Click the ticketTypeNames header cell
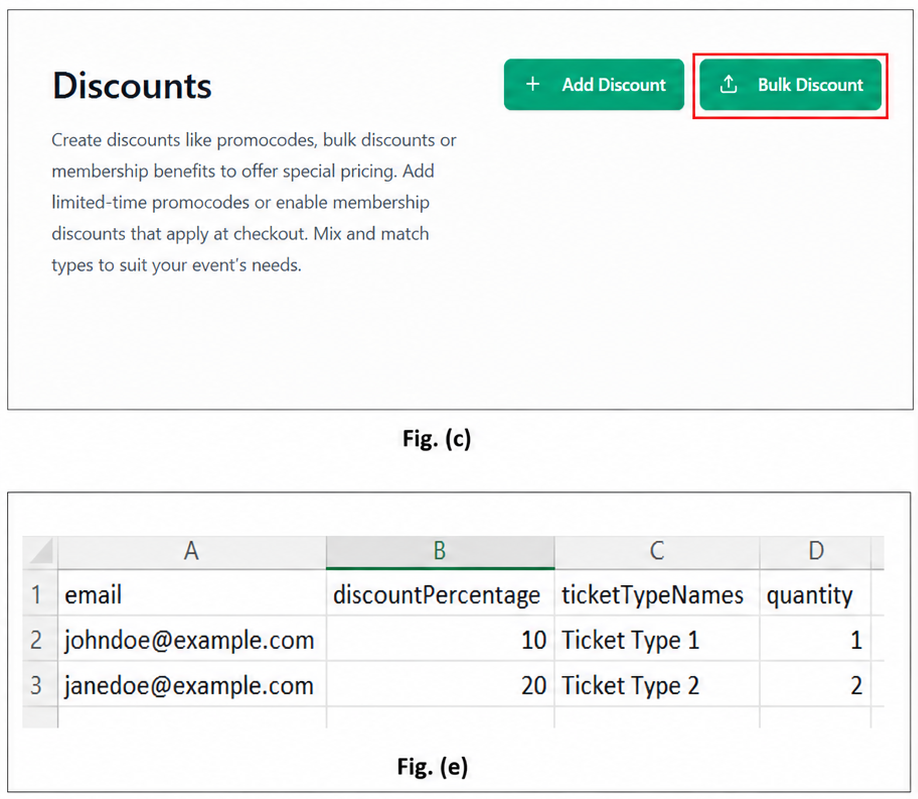 (657, 593)
